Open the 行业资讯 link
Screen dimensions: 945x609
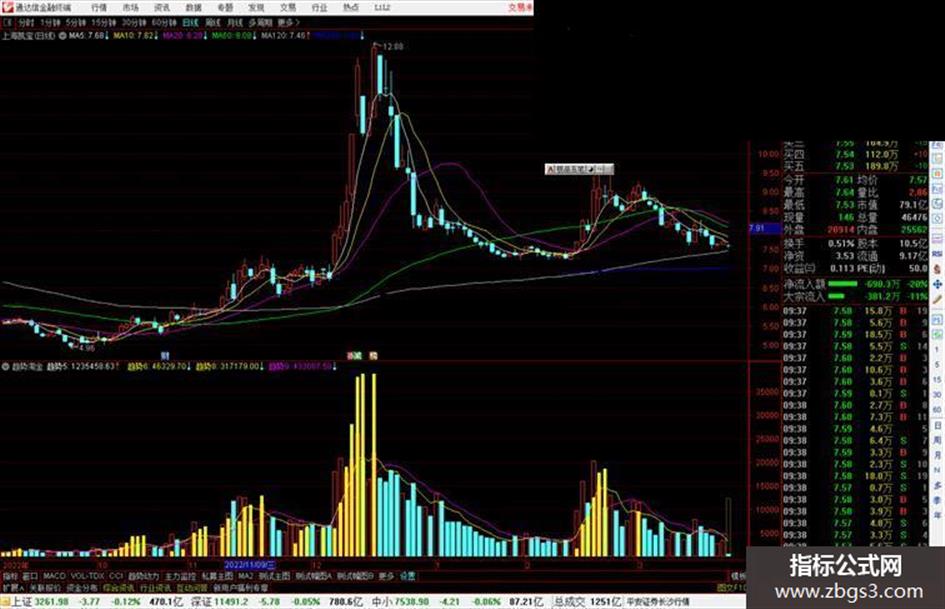(x=155, y=588)
